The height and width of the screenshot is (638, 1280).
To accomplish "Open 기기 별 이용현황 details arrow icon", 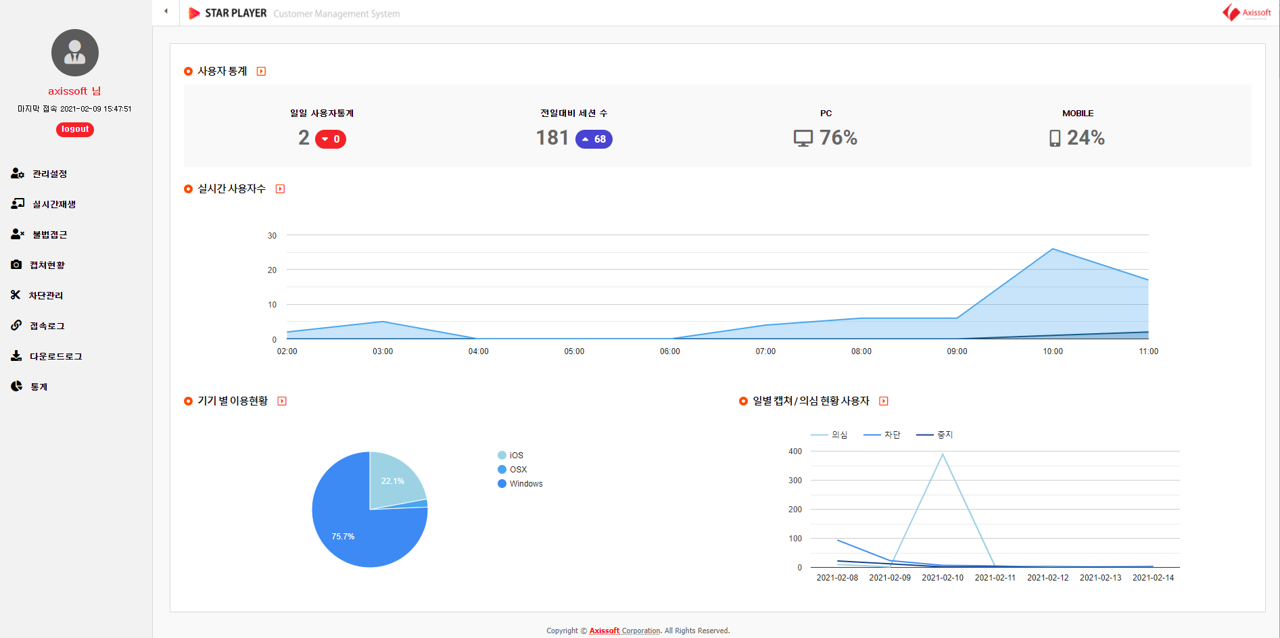I will coord(282,401).
